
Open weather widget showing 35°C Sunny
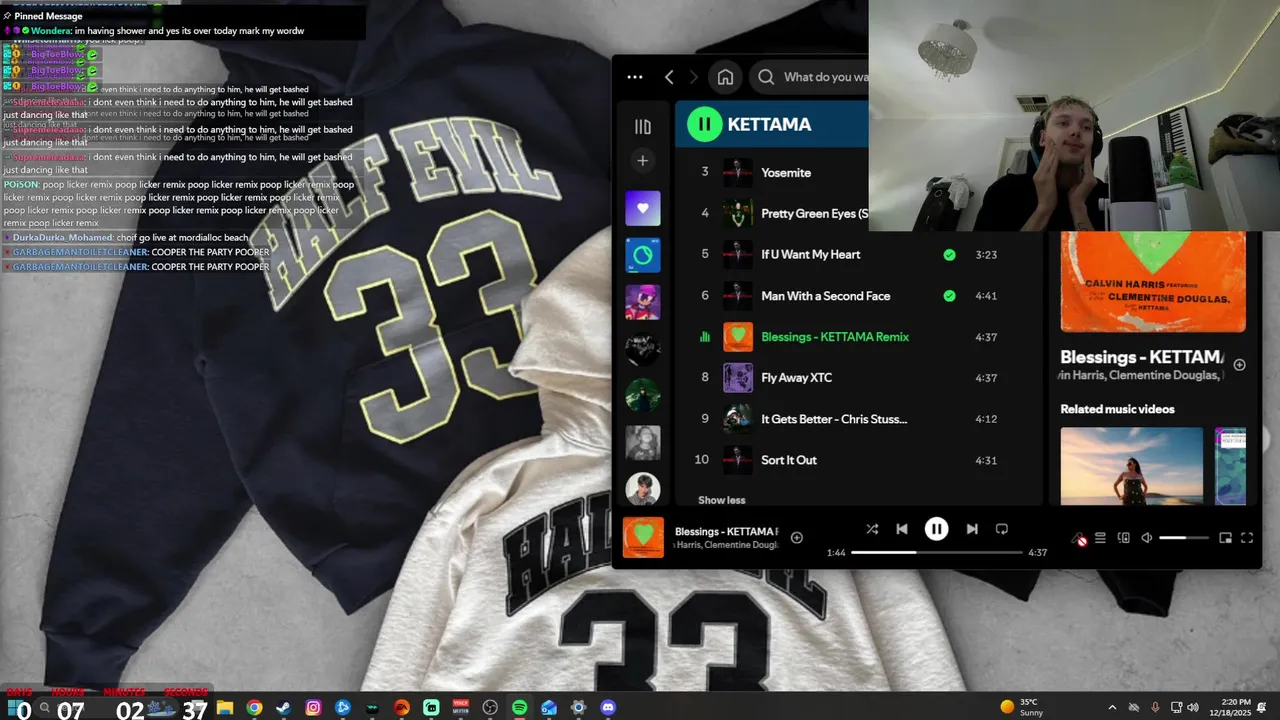coord(1023,707)
